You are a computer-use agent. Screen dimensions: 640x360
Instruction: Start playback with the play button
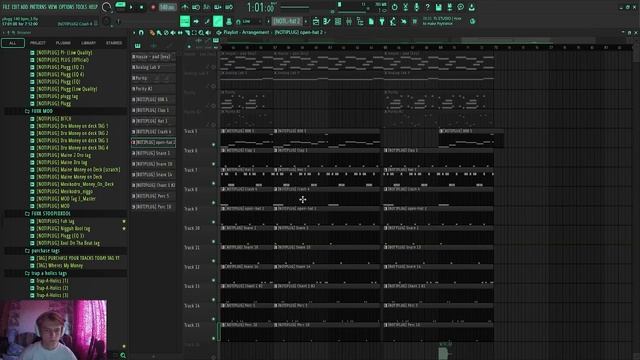pyautogui.click(x=131, y=7)
